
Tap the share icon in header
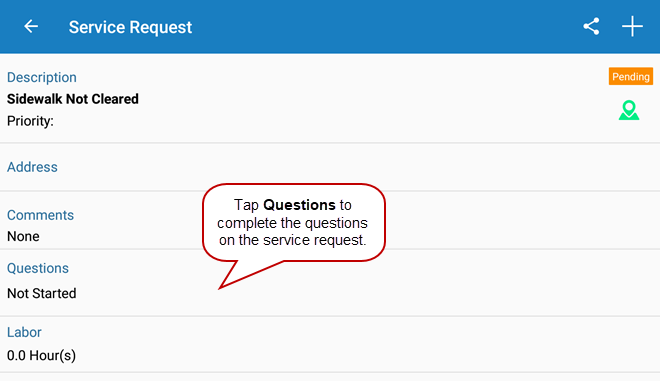[x=591, y=27]
